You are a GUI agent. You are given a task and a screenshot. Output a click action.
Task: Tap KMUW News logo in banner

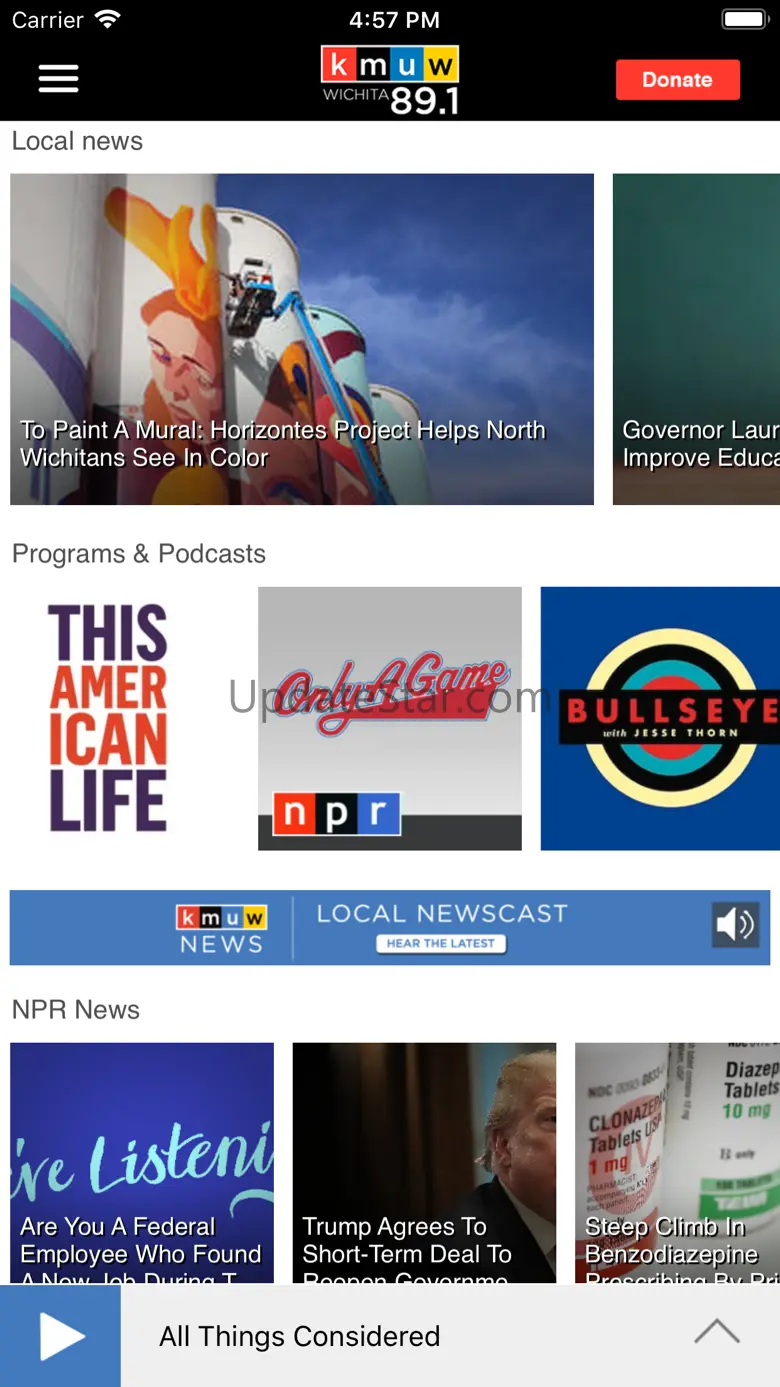point(221,929)
